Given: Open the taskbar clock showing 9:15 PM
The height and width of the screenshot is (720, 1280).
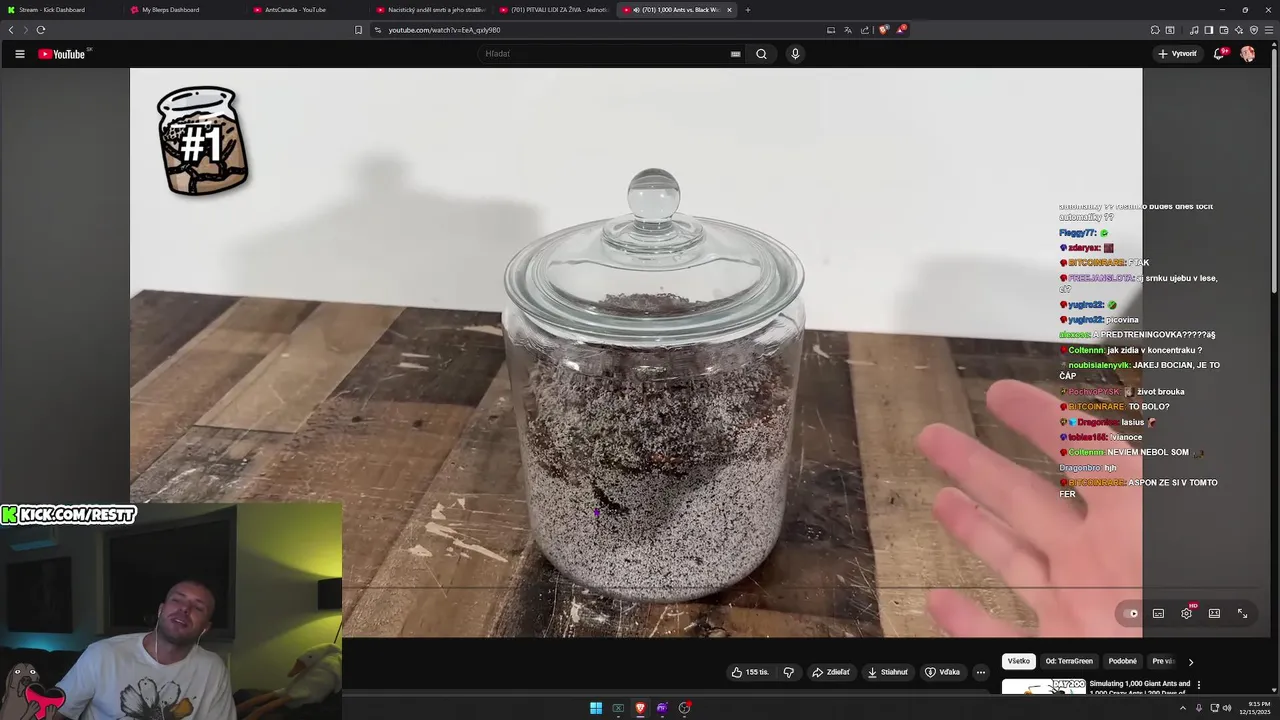Looking at the screenshot, I should pos(1255,708).
